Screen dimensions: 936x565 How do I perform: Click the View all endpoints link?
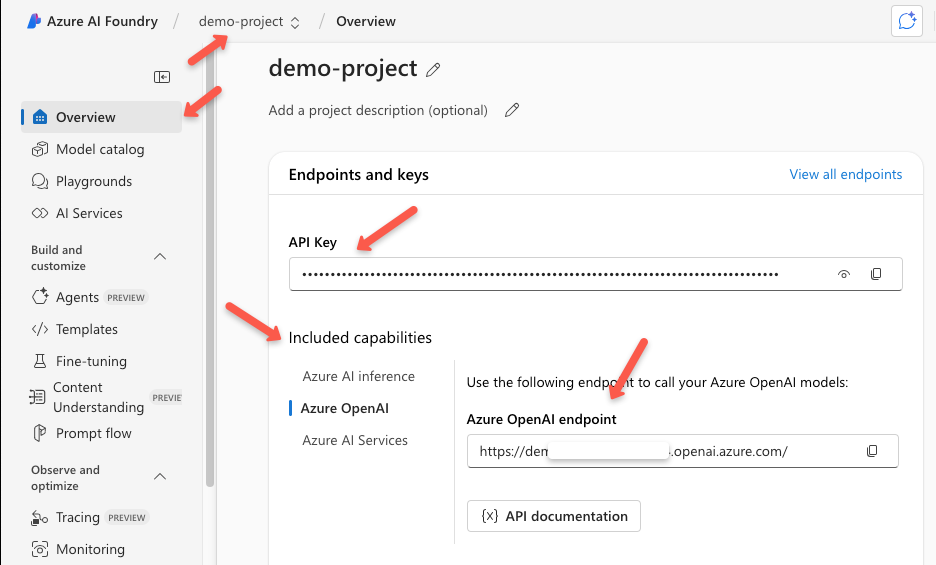click(845, 174)
